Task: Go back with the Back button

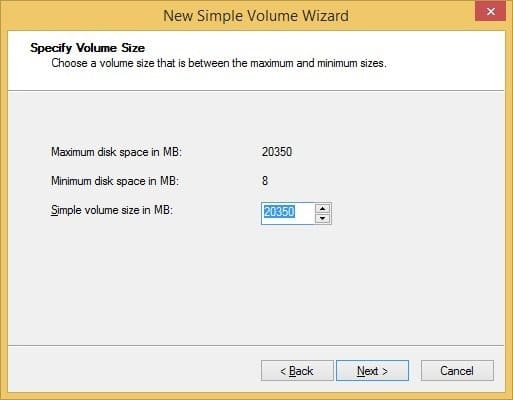Action: pyautogui.click(x=297, y=370)
